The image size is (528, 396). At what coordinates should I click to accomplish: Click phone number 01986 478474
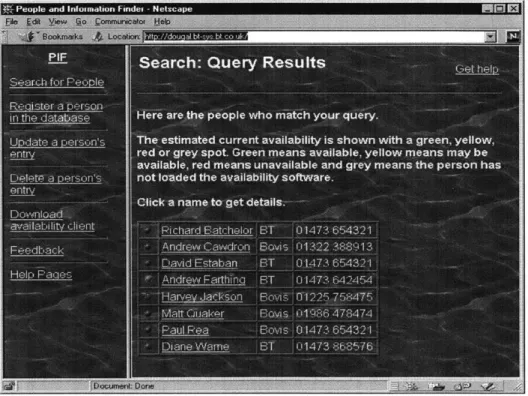tap(334, 314)
